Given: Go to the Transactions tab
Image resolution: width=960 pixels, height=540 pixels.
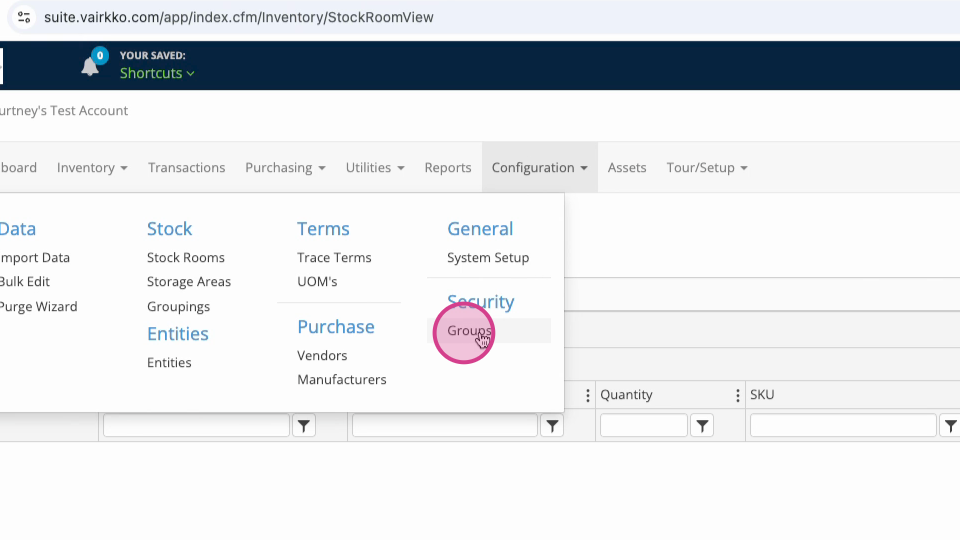Looking at the screenshot, I should coord(187,168).
